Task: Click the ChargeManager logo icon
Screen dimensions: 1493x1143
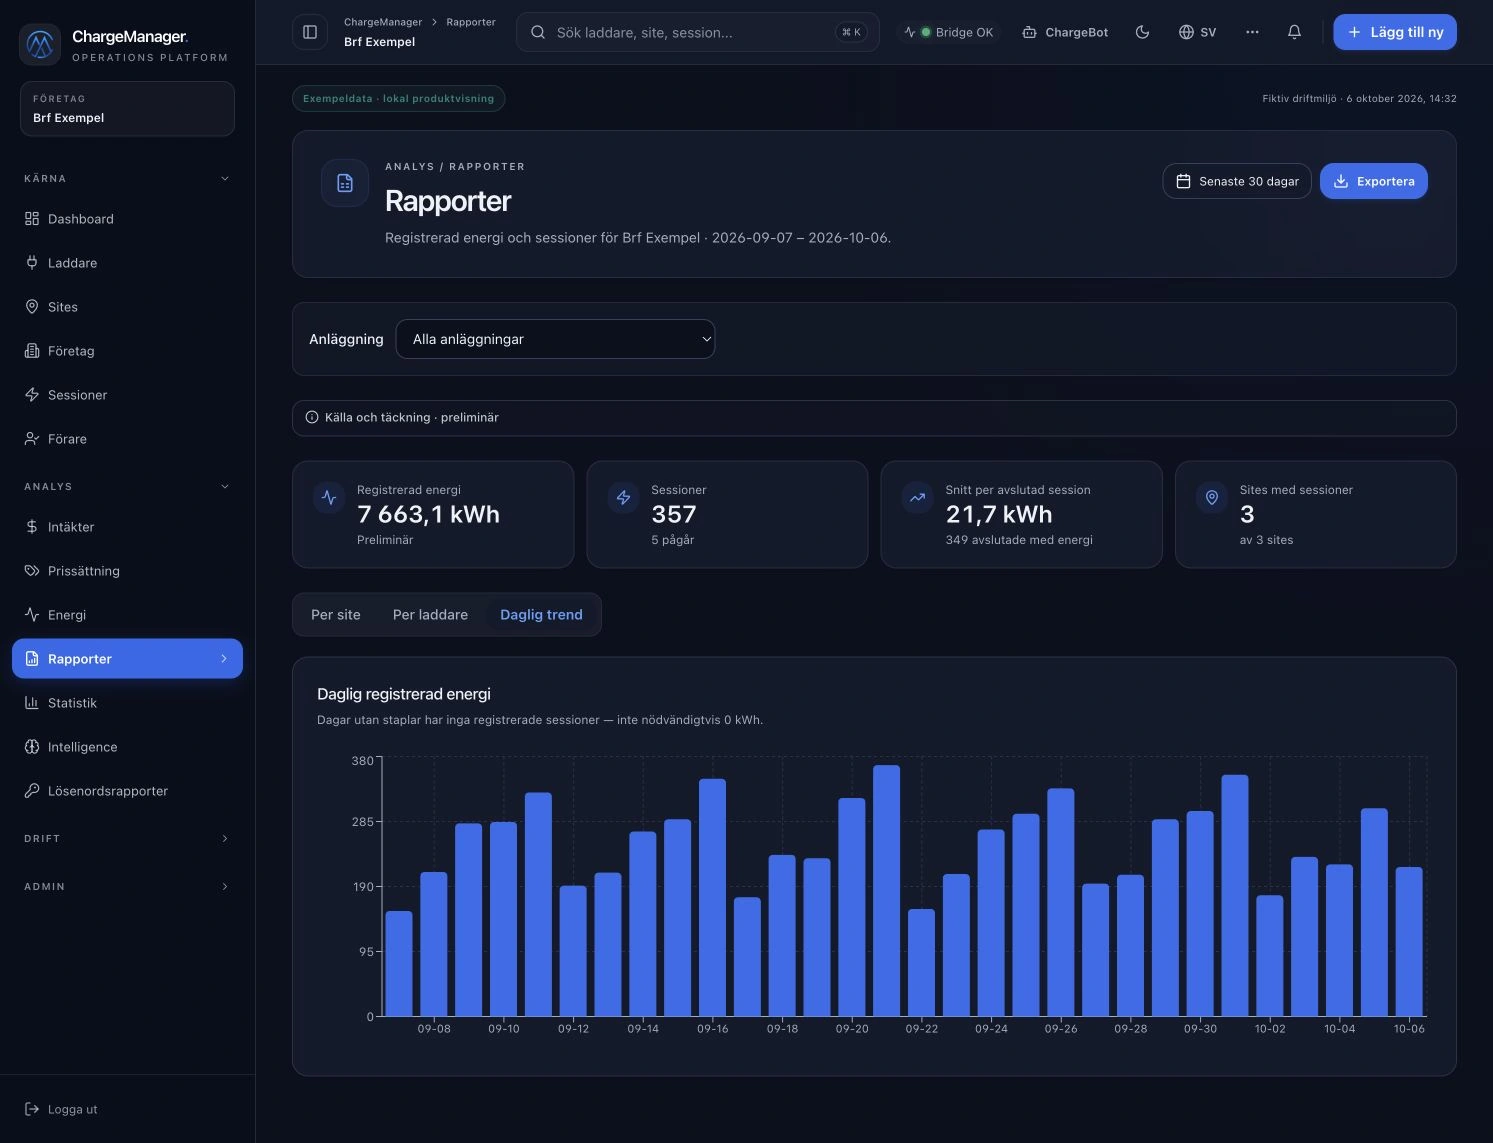Action: pyautogui.click(x=40, y=44)
